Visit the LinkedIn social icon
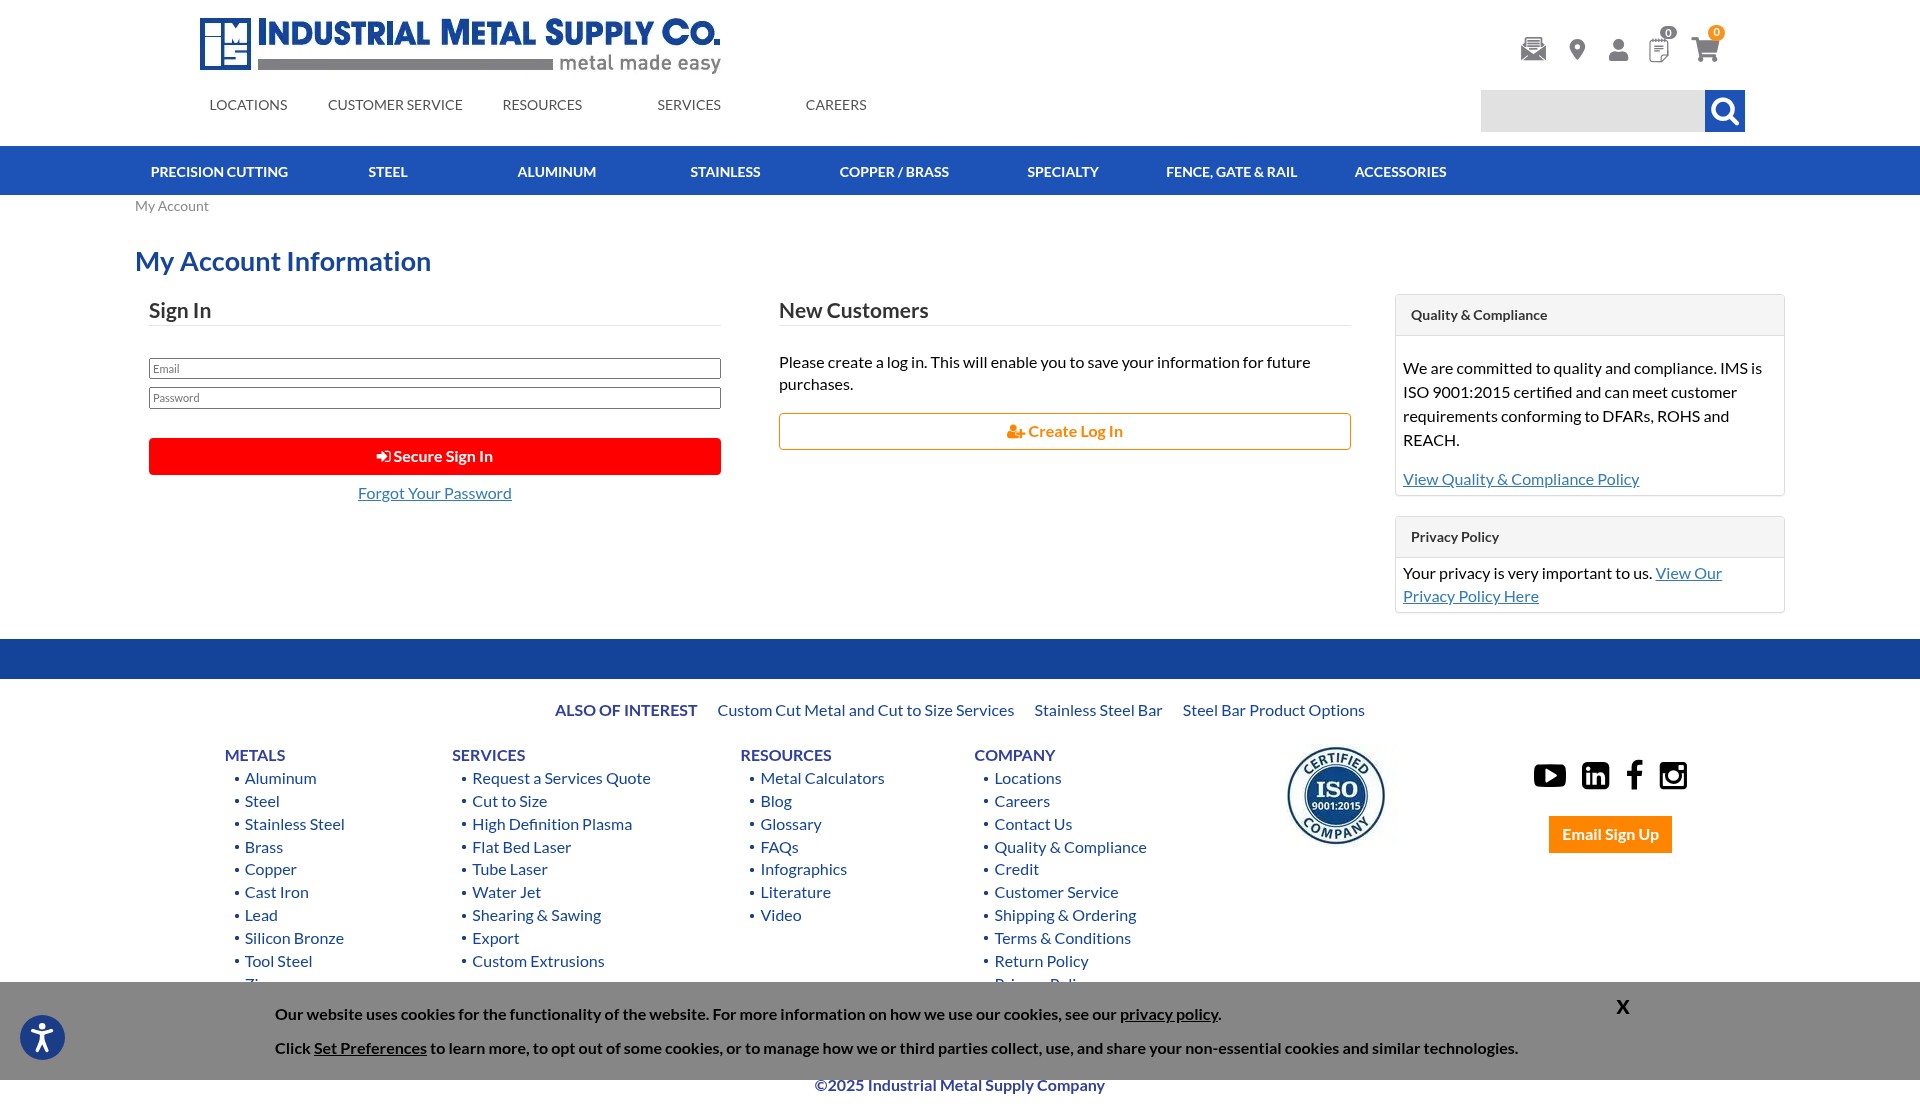Viewport: 1920px width, 1113px height. tap(1595, 776)
